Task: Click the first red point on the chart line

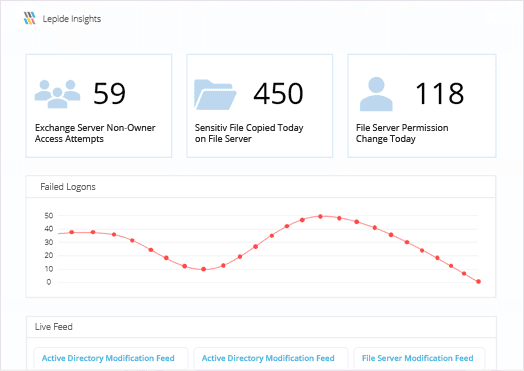Action: (72, 232)
